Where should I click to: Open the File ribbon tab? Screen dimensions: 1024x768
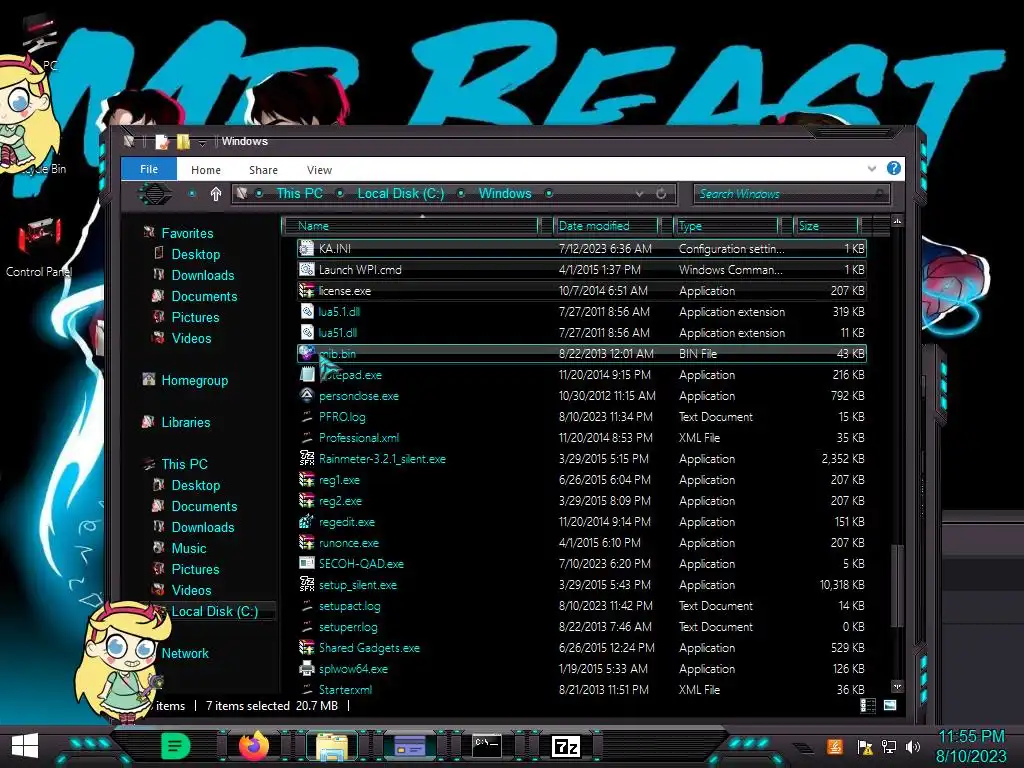(x=149, y=169)
